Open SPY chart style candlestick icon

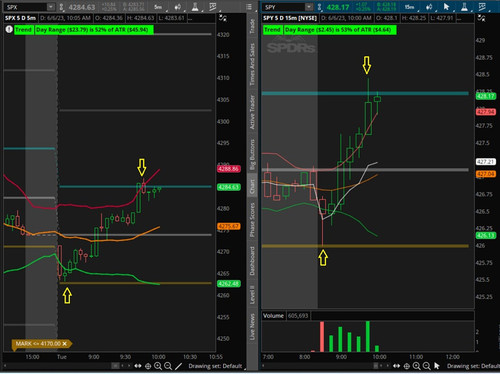(x=429, y=7)
